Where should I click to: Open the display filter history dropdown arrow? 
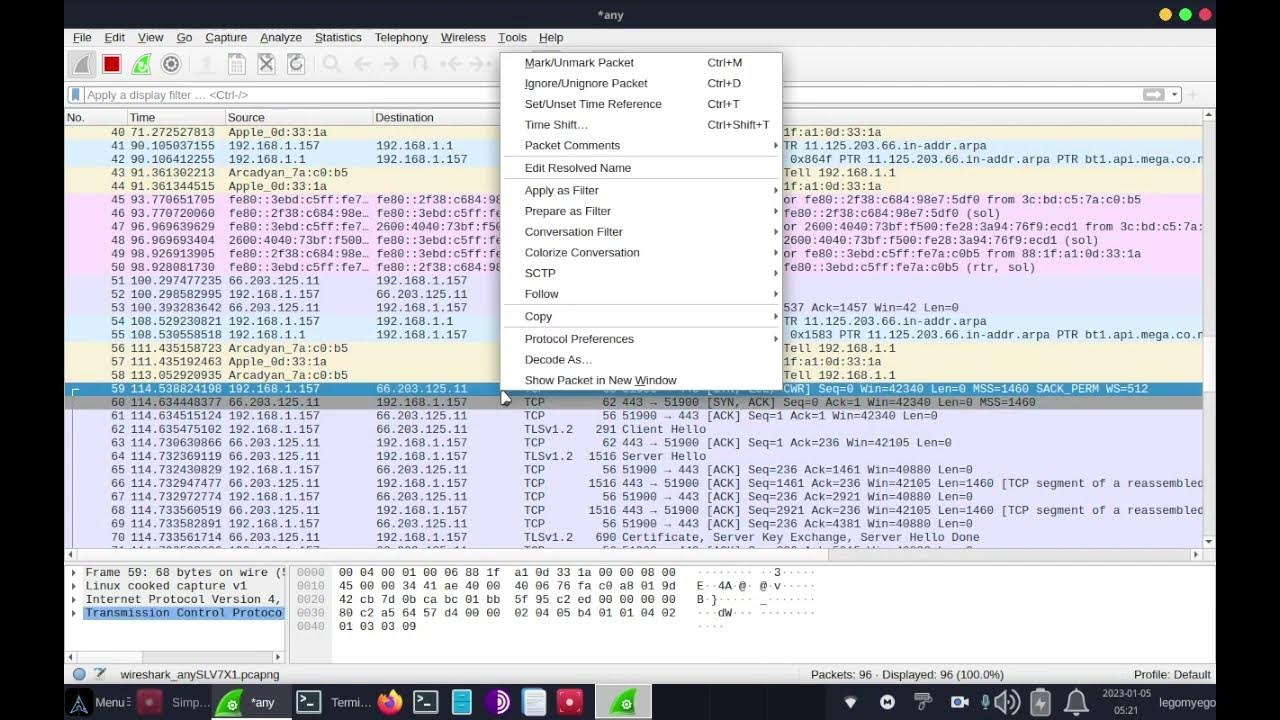1175,95
